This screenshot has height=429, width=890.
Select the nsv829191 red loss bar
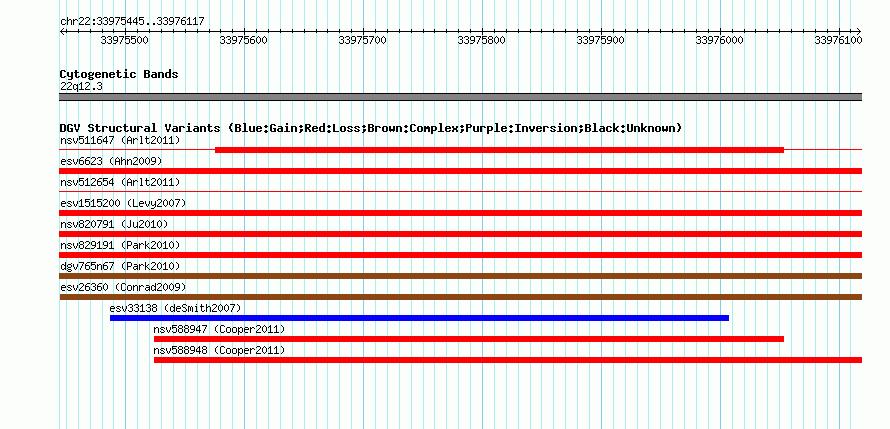(460, 255)
